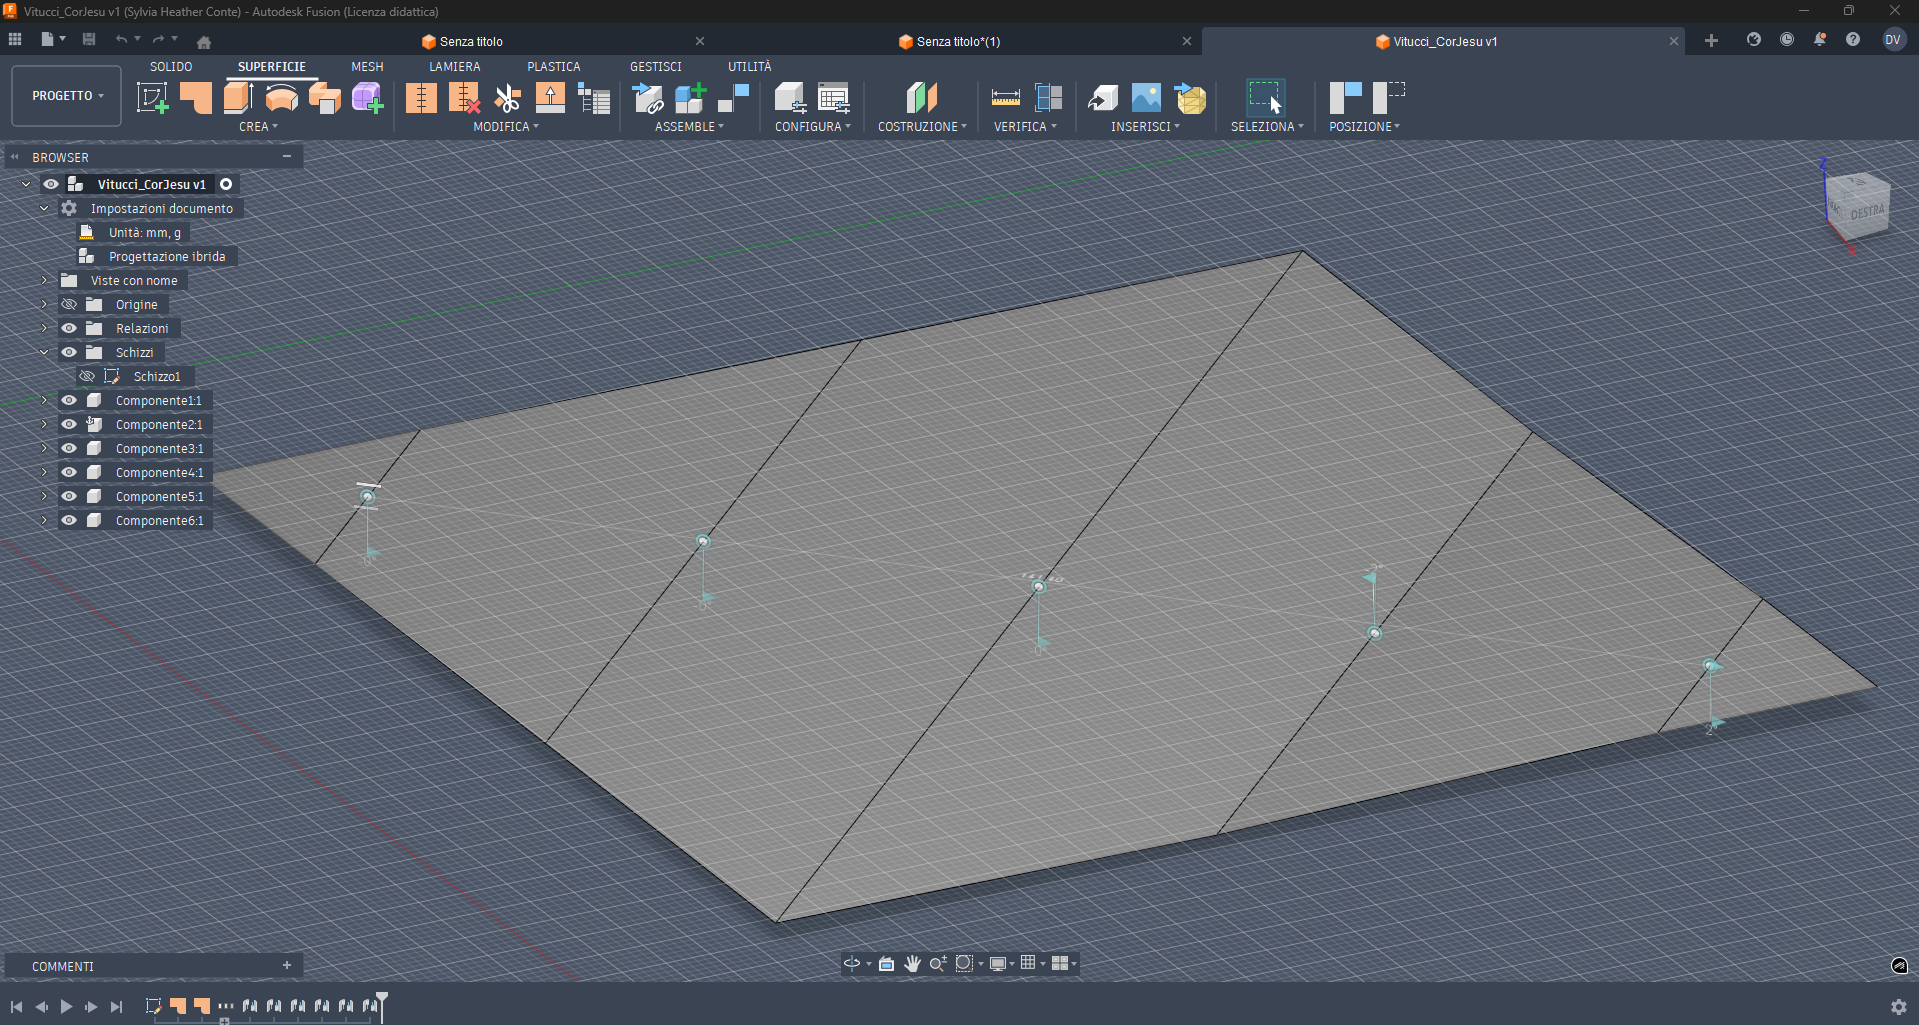Select the Inserisci decalcomania image icon

1144,97
